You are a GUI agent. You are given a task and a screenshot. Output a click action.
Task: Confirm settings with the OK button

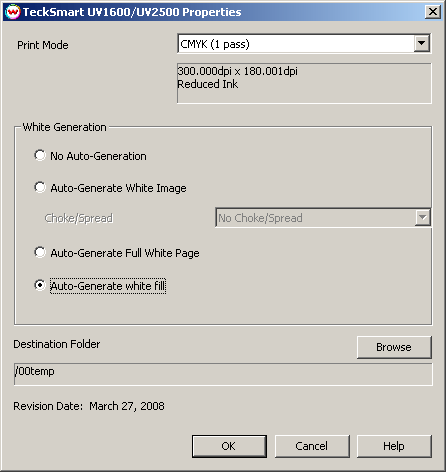[229, 446]
